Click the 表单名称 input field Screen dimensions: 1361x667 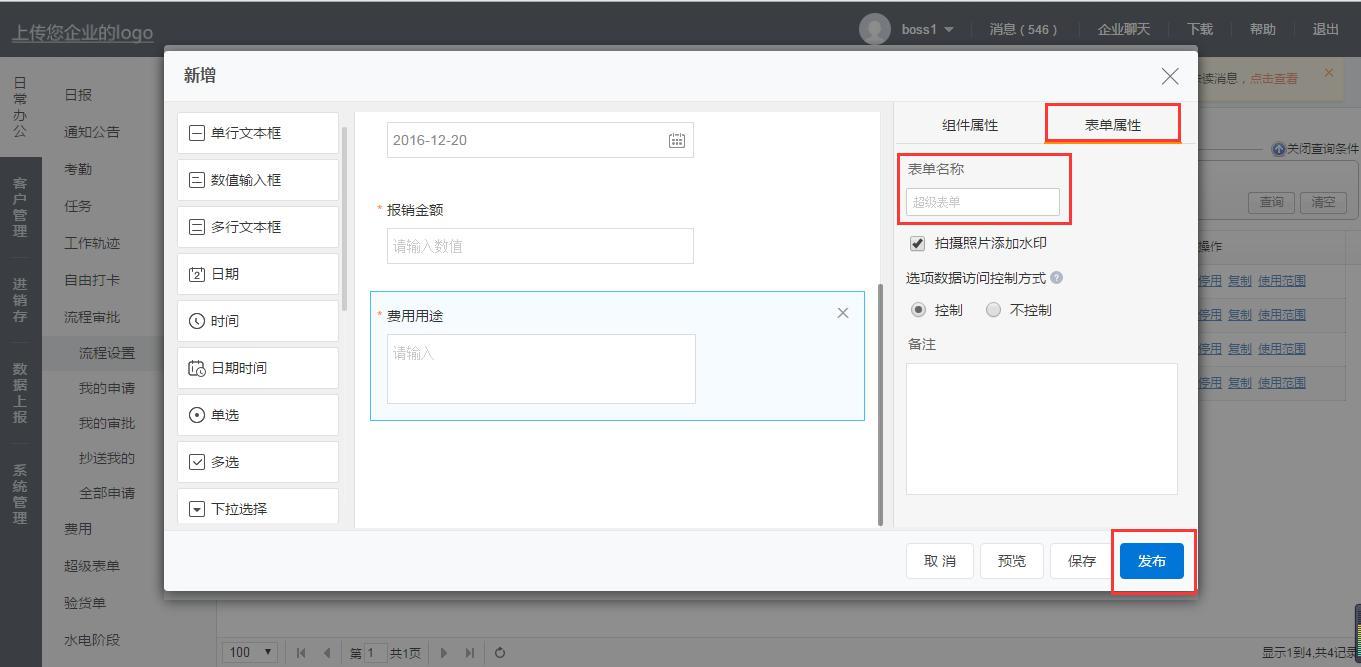click(982, 202)
